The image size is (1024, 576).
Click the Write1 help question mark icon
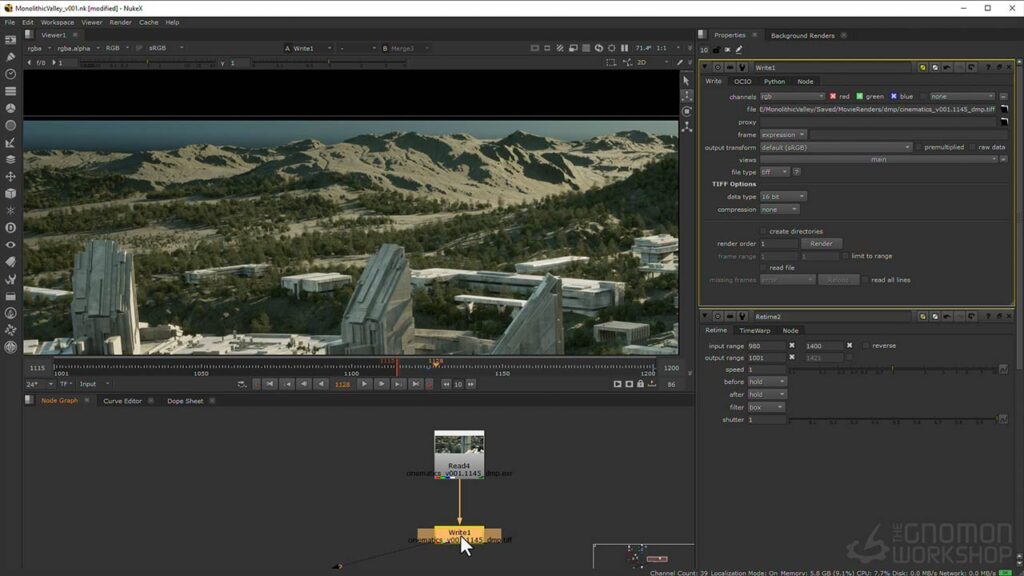[987, 67]
